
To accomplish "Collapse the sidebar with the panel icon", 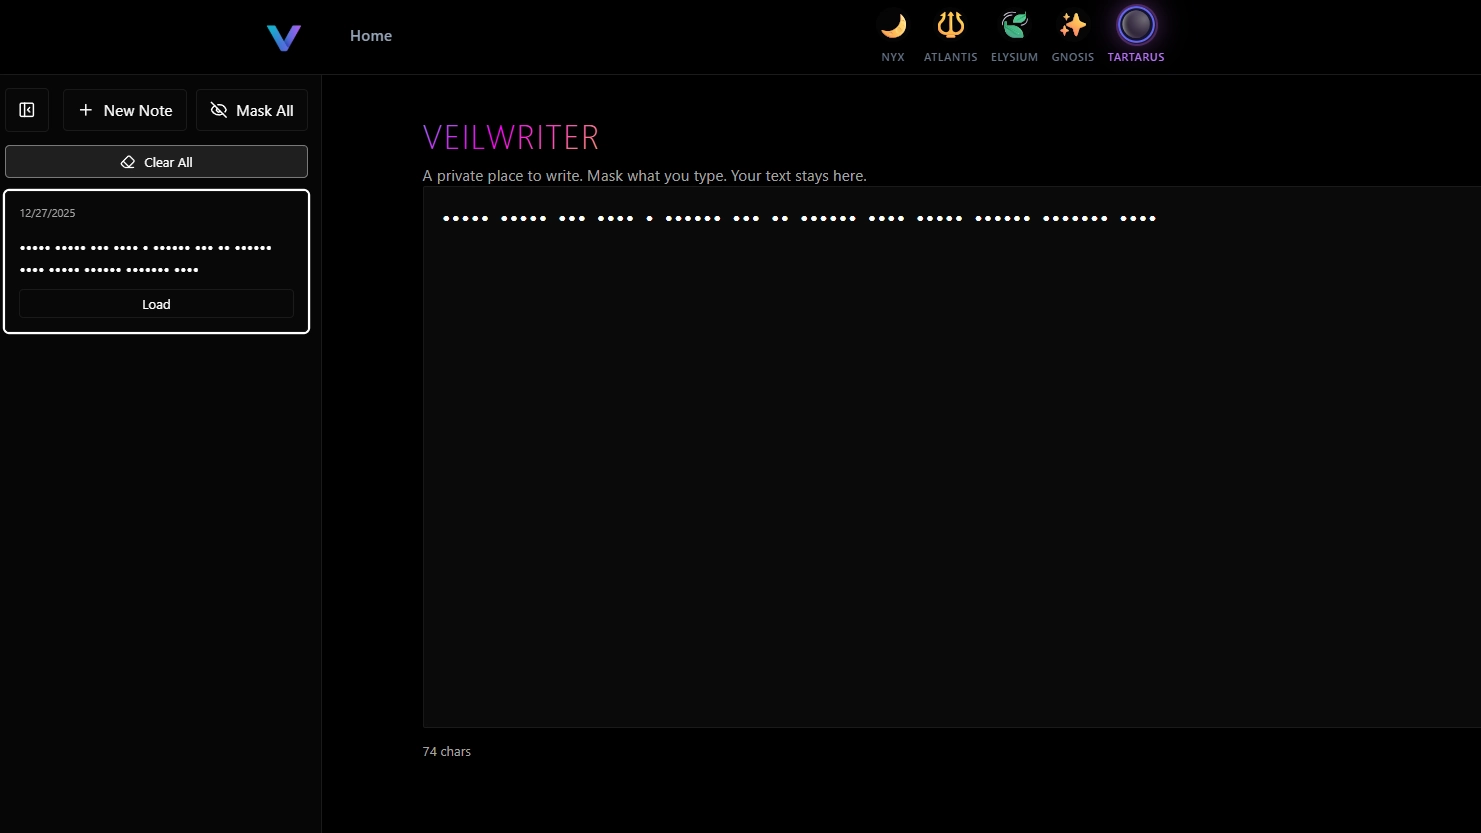I will pos(27,110).
